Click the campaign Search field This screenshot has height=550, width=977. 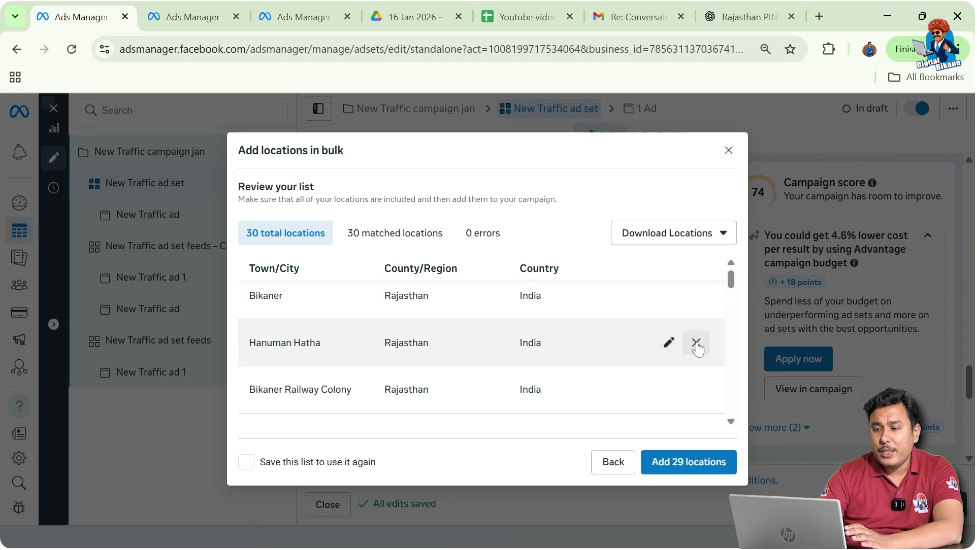pyautogui.click(x=183, y=110)
